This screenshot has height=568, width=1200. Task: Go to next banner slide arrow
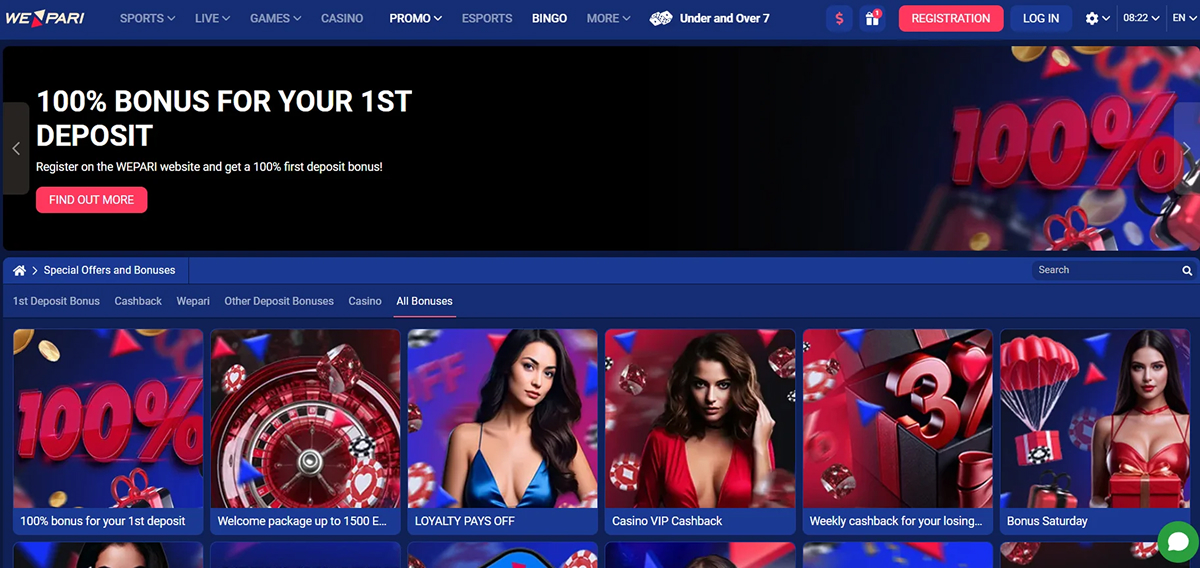[1186, 148]
